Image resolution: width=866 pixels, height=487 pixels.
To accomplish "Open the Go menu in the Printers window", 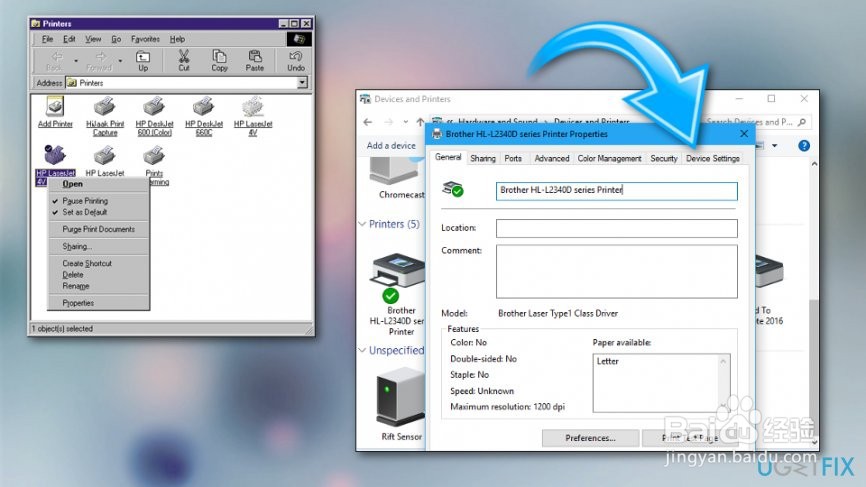I will pos(116,39).
